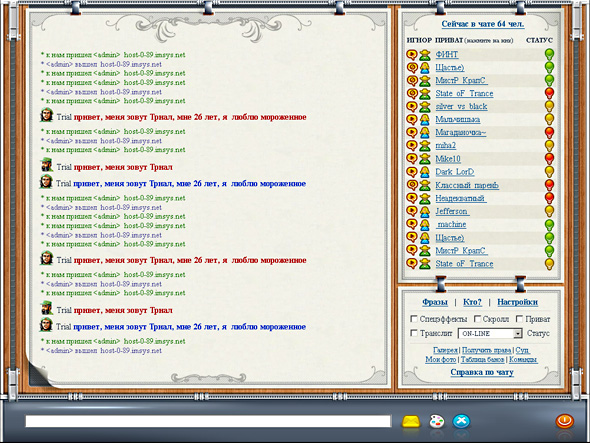The image size is (590, 443).
Task: Click the blue X clear icon
Action: tap(461, 421)
